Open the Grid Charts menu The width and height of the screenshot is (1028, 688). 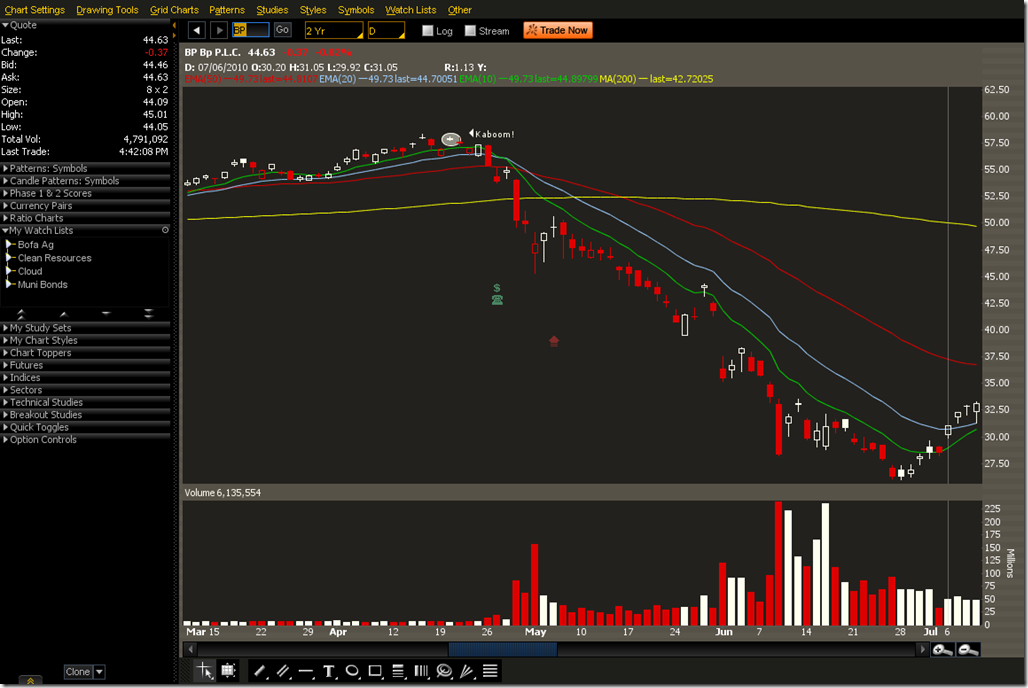pos(174,10)
